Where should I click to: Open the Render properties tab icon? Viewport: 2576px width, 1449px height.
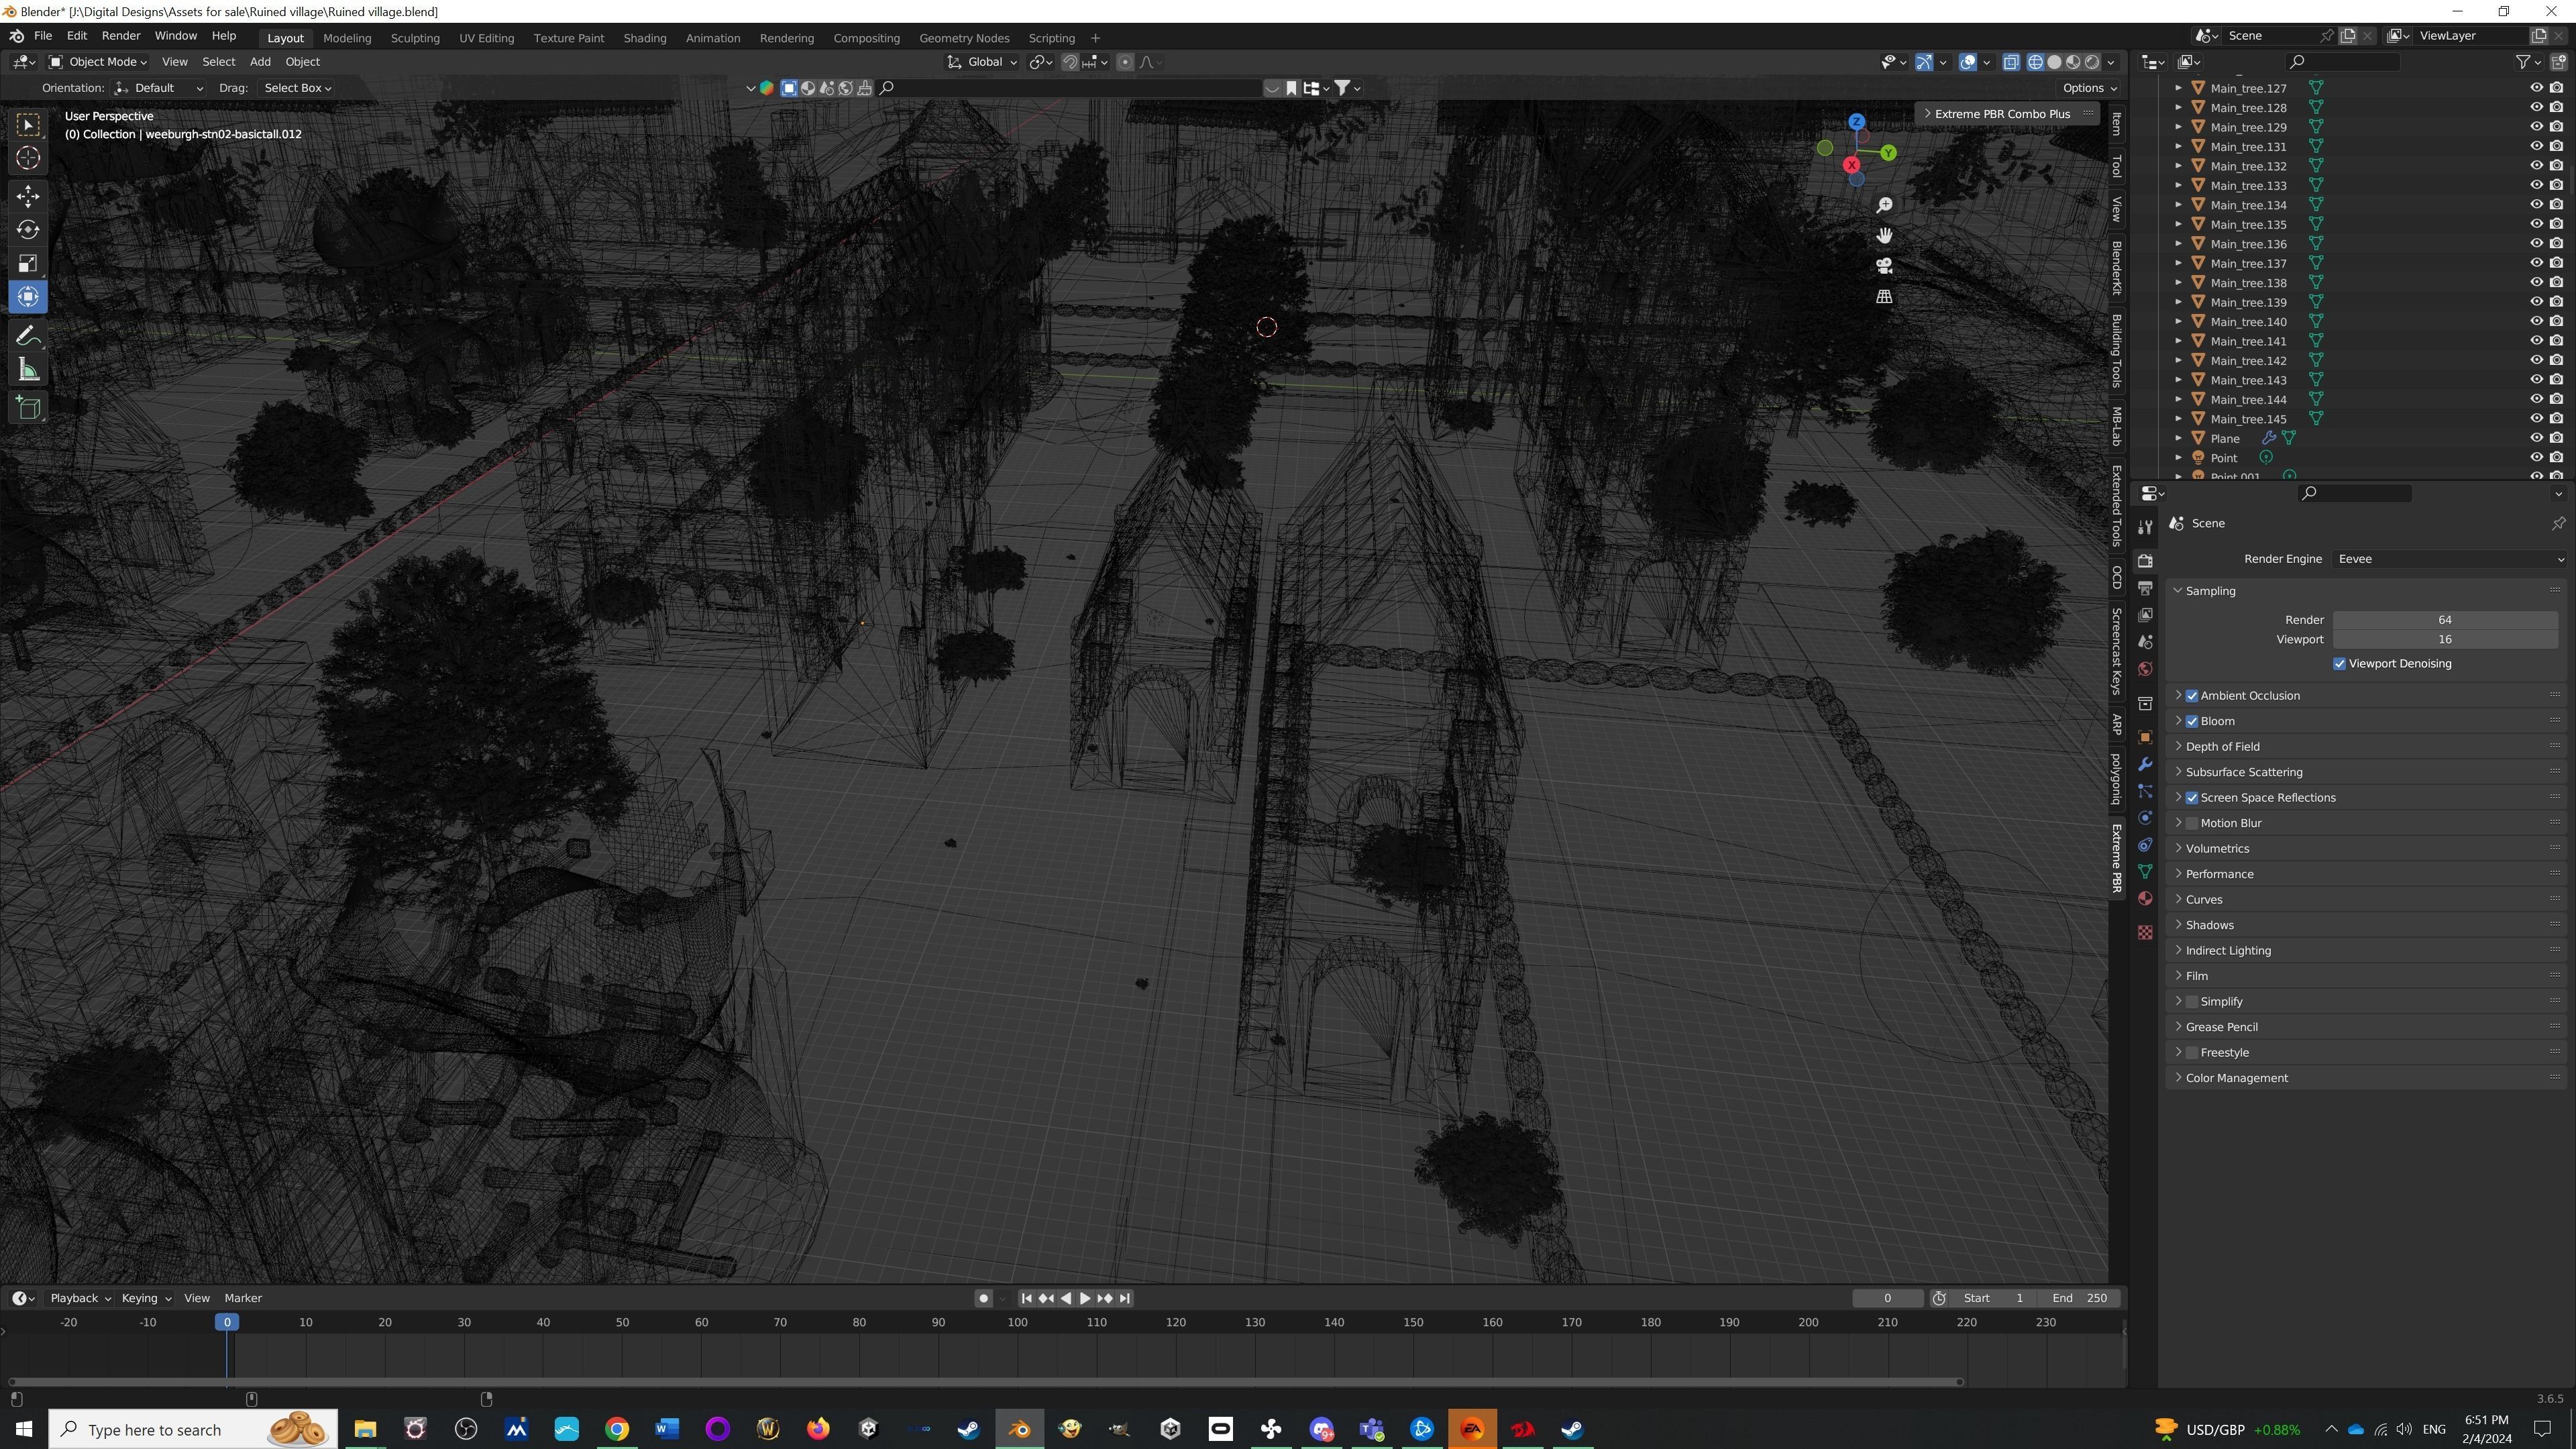(2145, 561)
